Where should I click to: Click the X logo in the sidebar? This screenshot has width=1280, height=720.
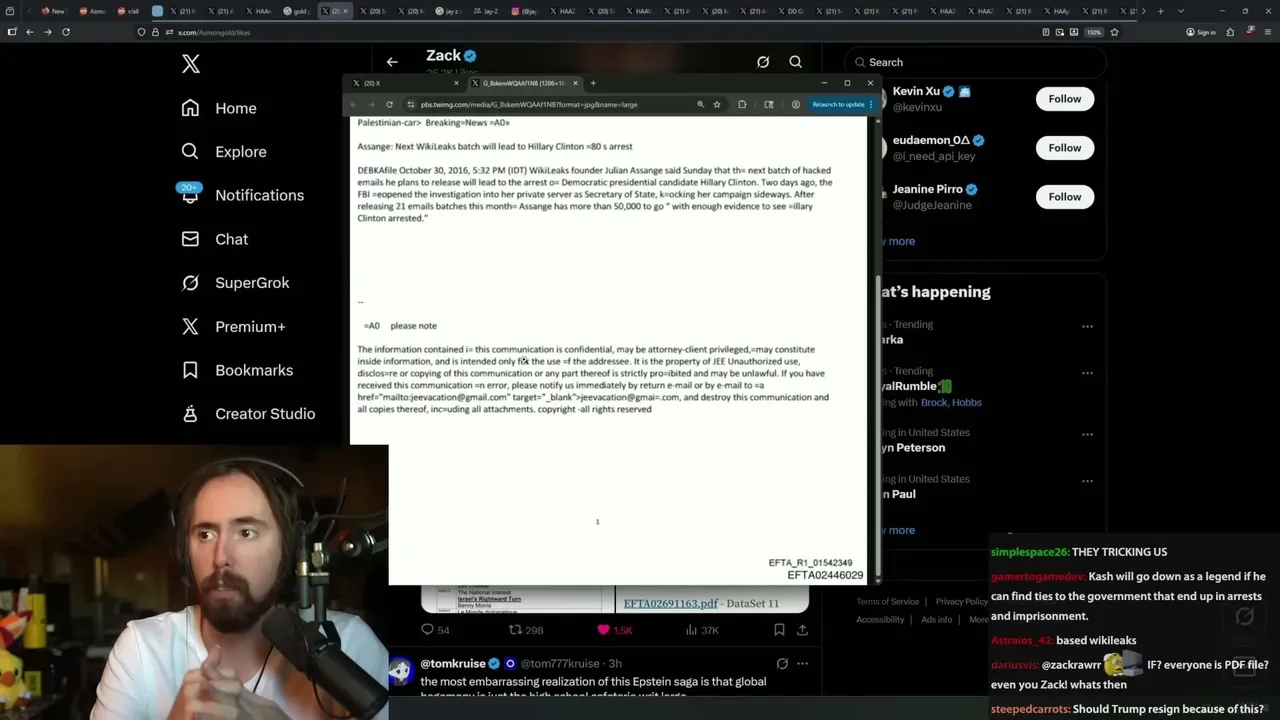(191, 65)
